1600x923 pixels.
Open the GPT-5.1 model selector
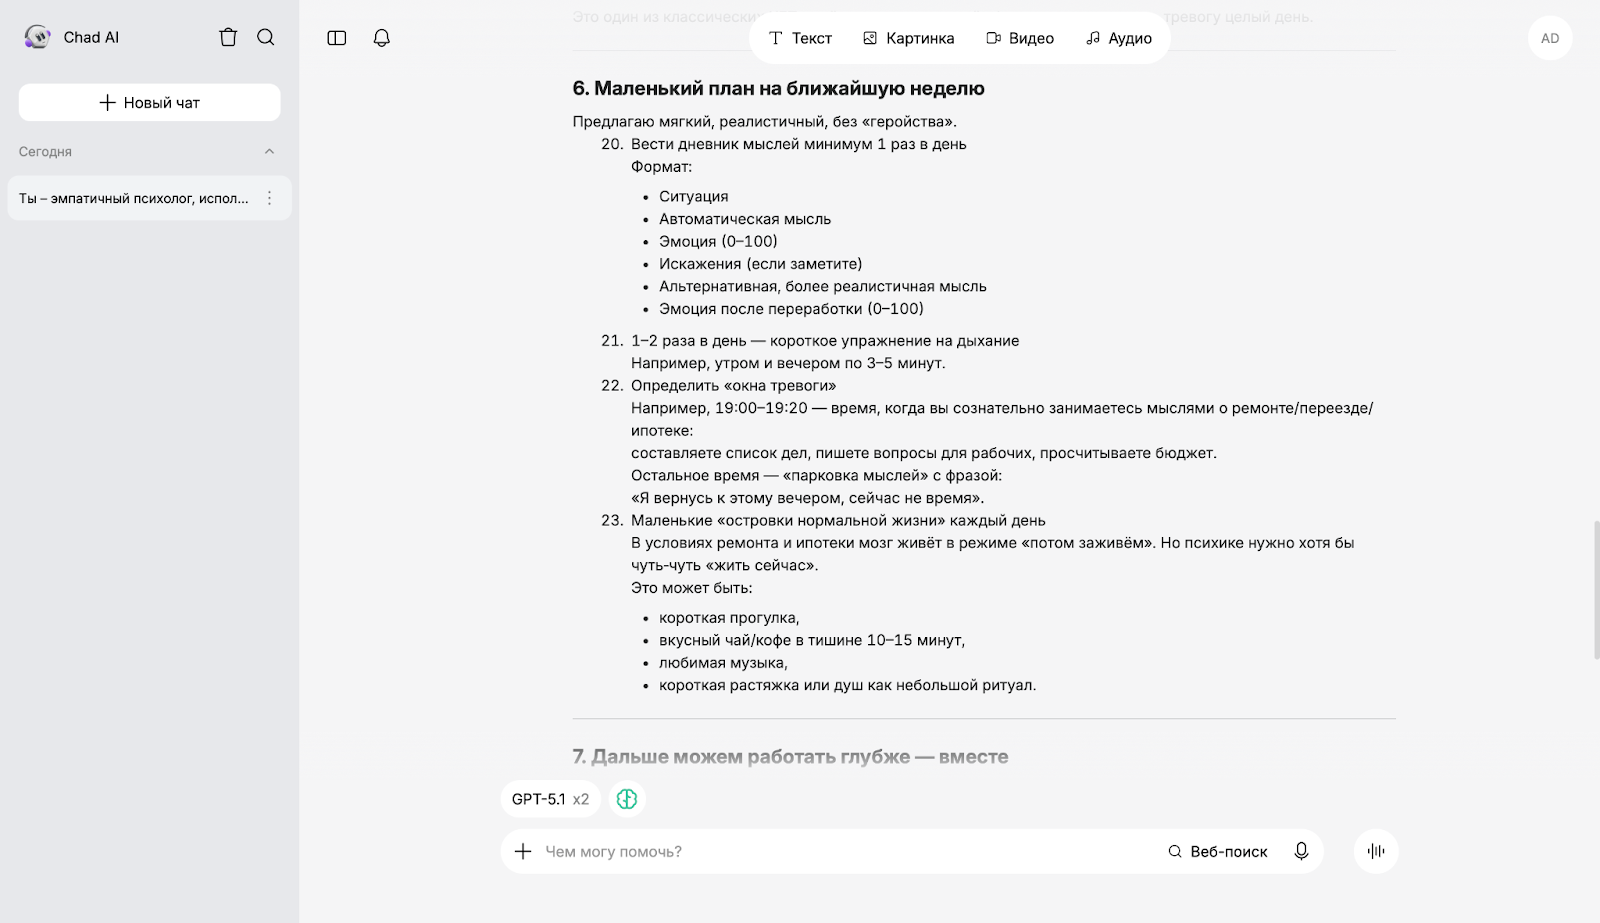pos(550,799)
